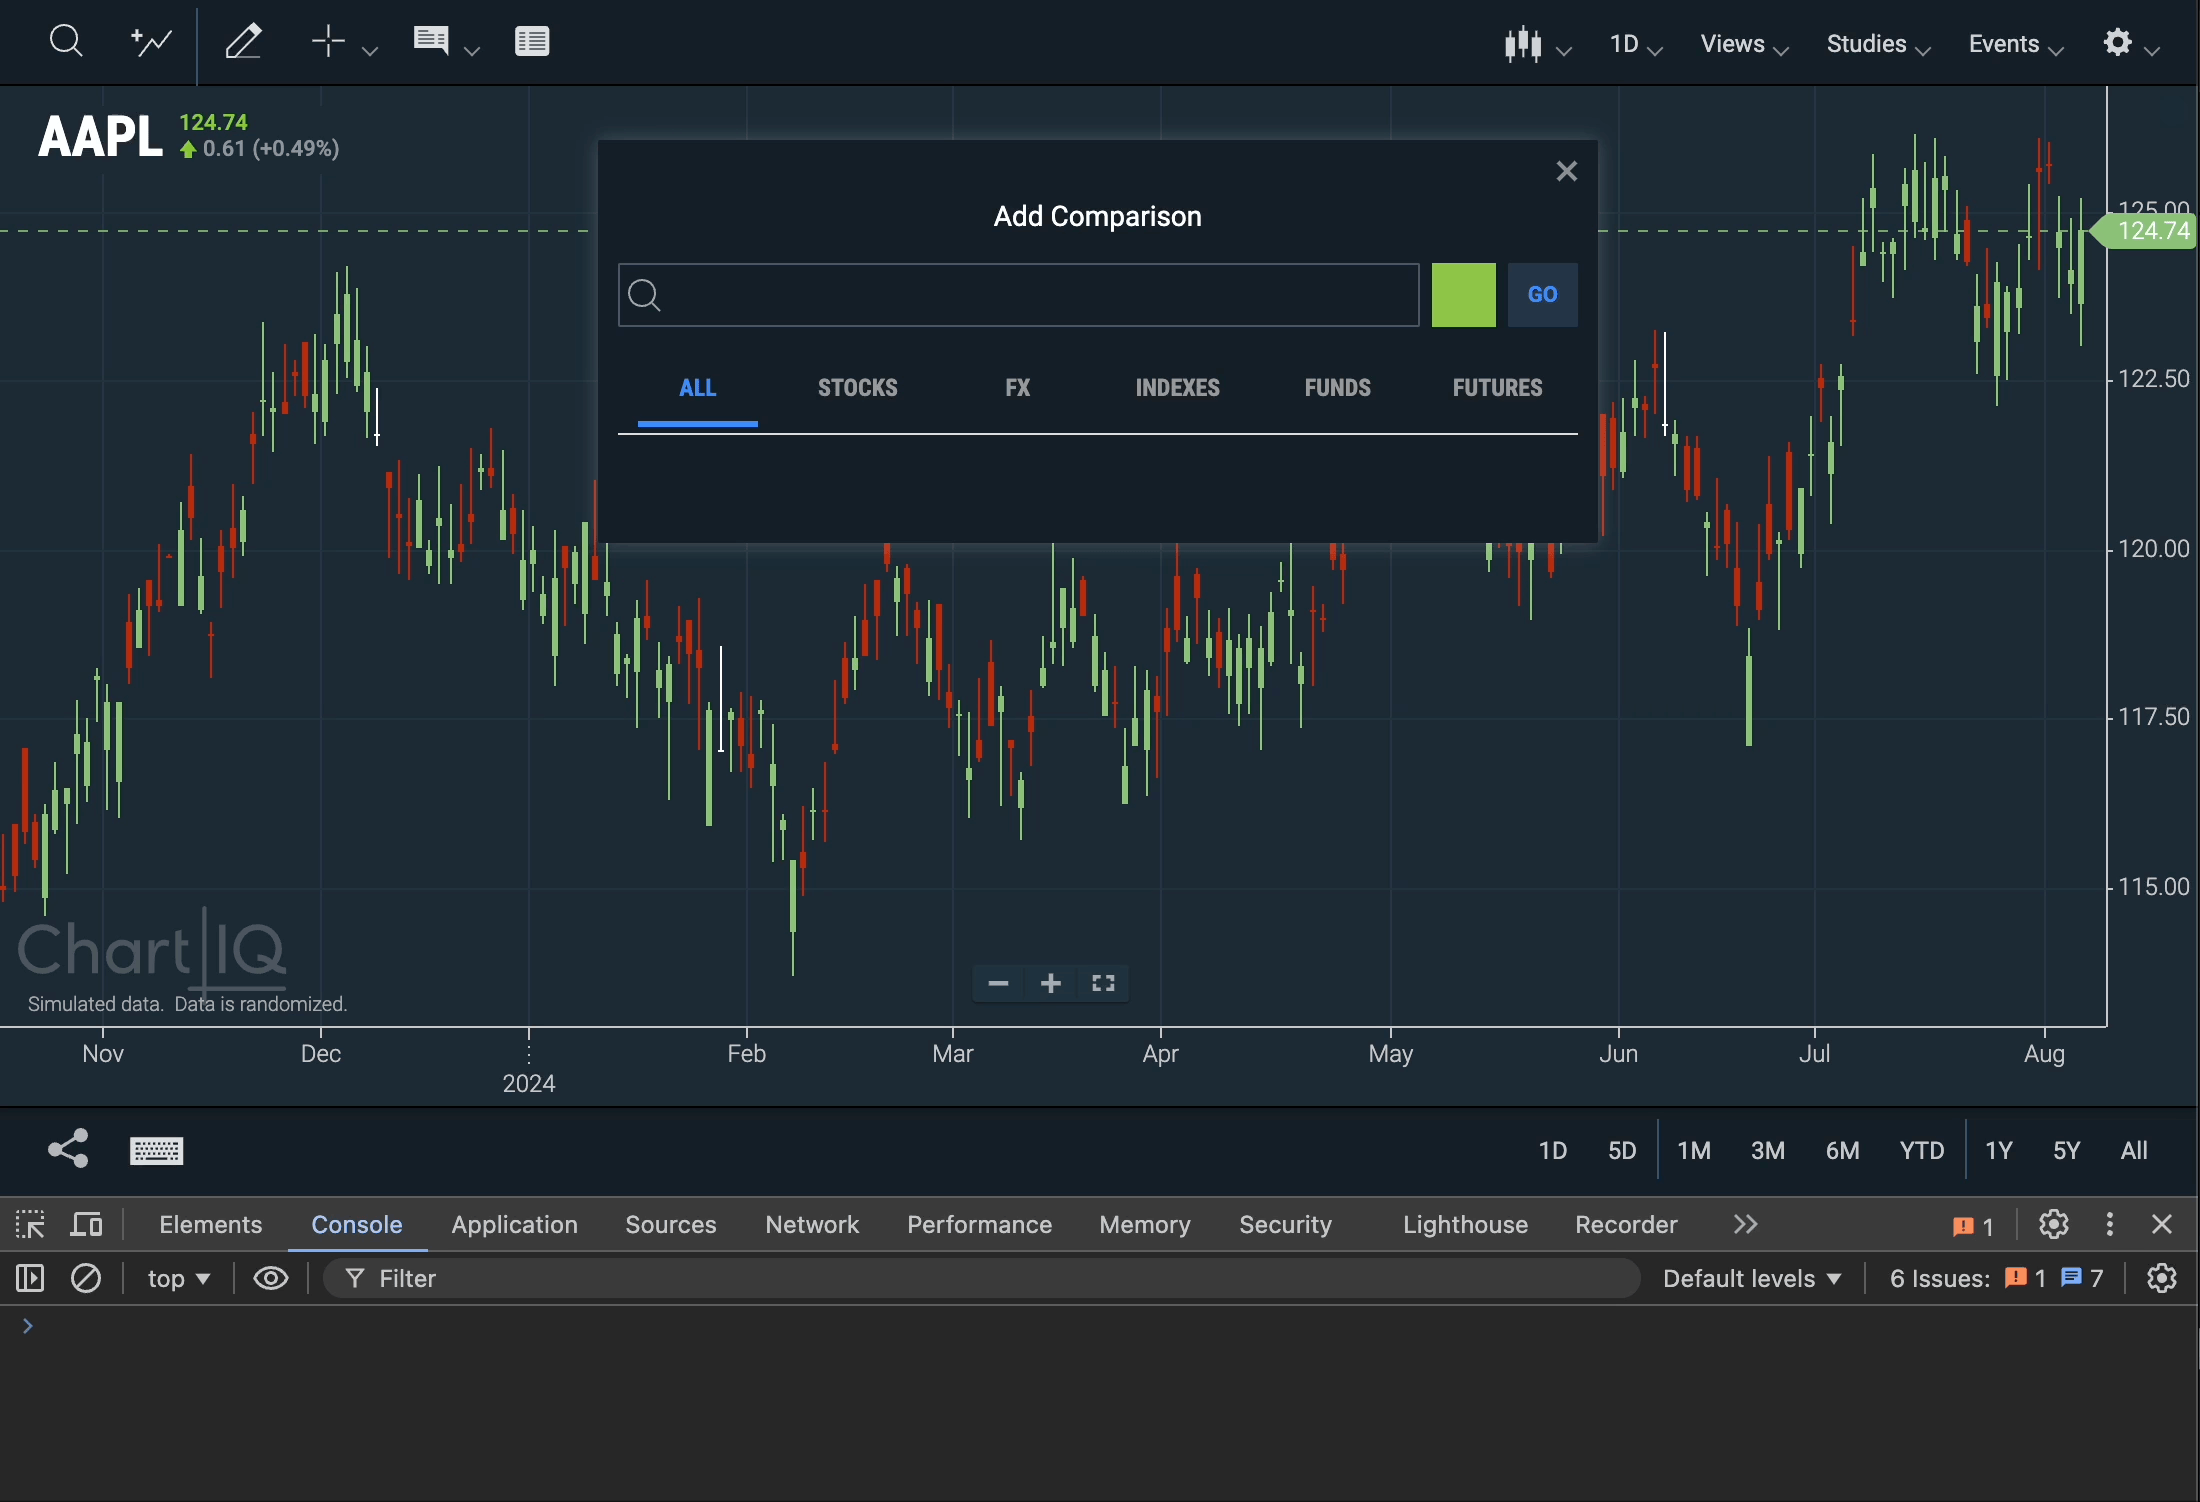Click the crosshair toggle icon
The height and width of the screenshot is (1502, 2200).
[327, 41]
